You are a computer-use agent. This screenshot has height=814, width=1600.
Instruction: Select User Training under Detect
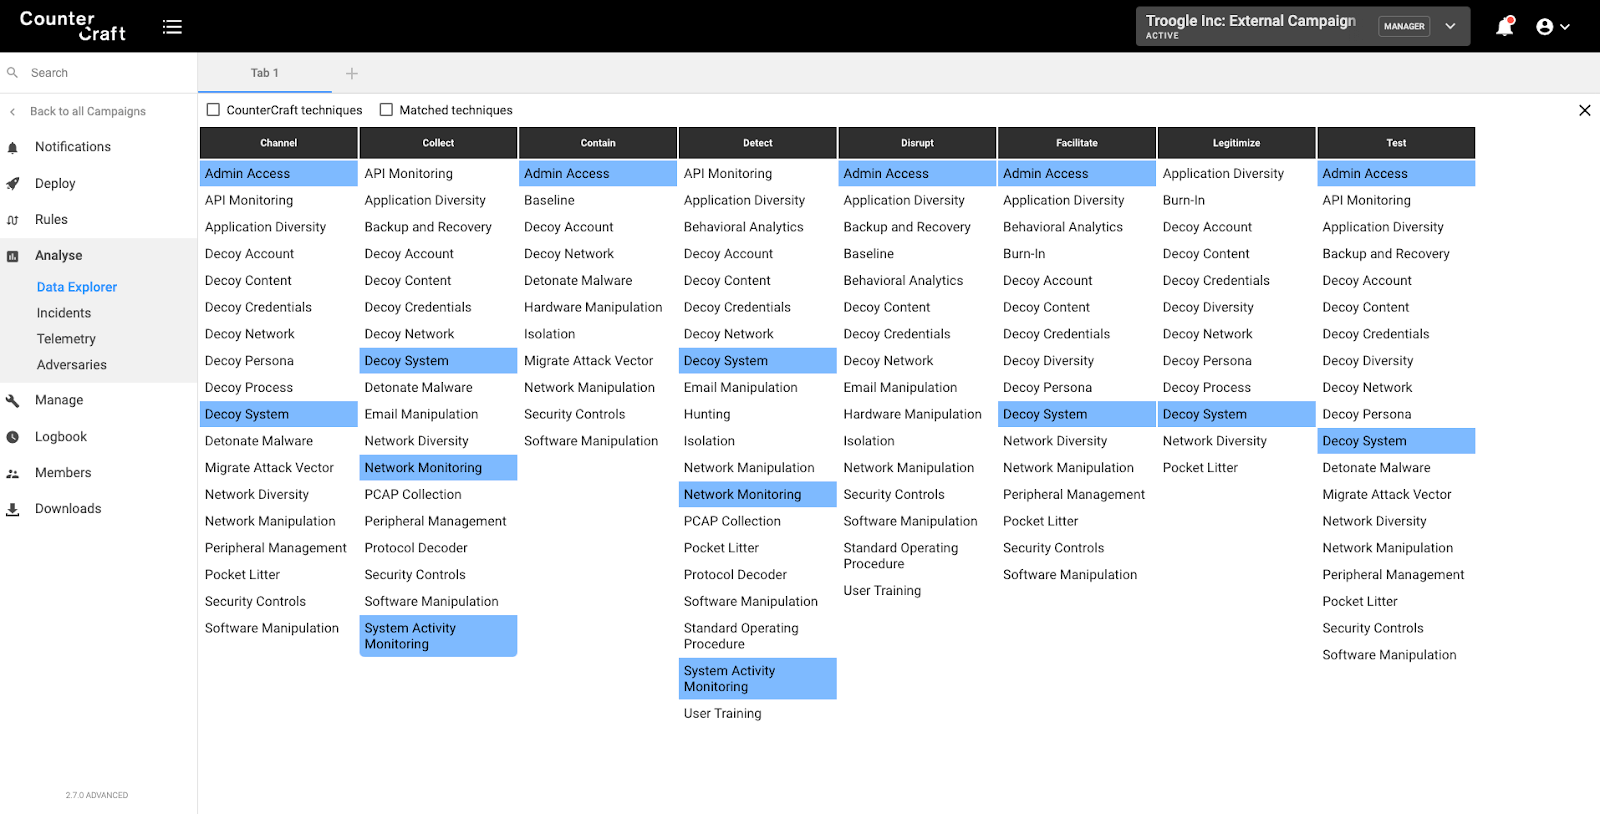[758, 714]
